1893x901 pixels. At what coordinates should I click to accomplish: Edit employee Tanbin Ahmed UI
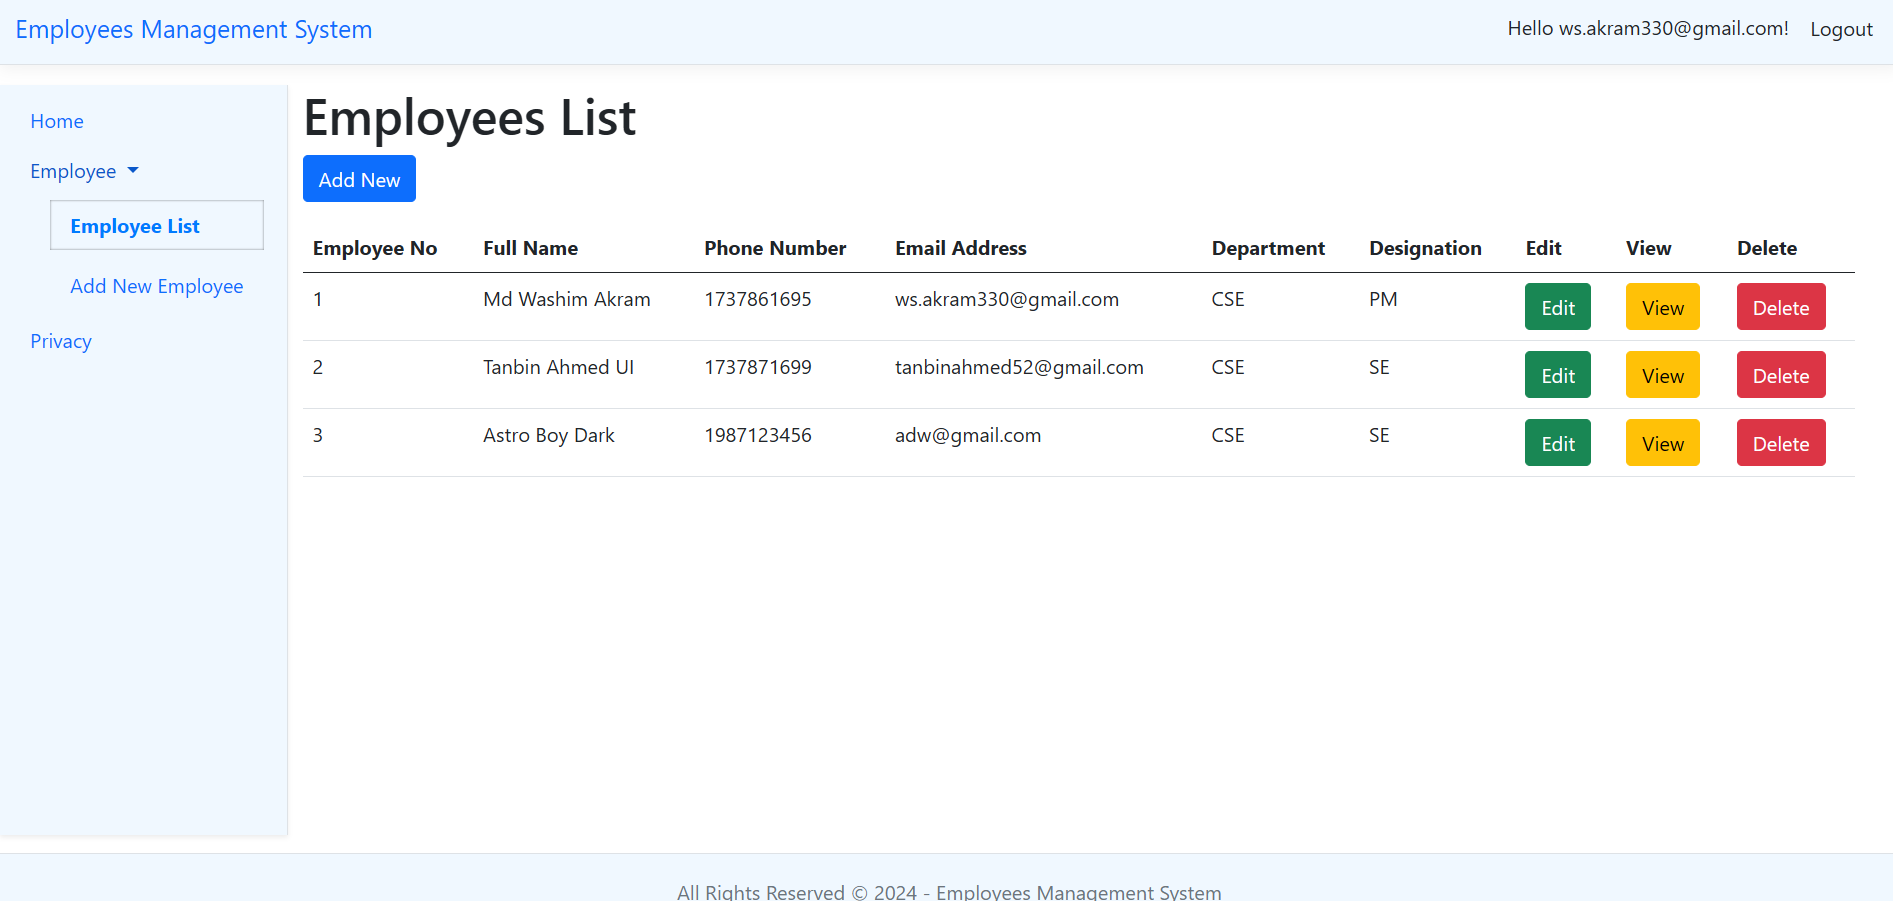[1557, 375]
